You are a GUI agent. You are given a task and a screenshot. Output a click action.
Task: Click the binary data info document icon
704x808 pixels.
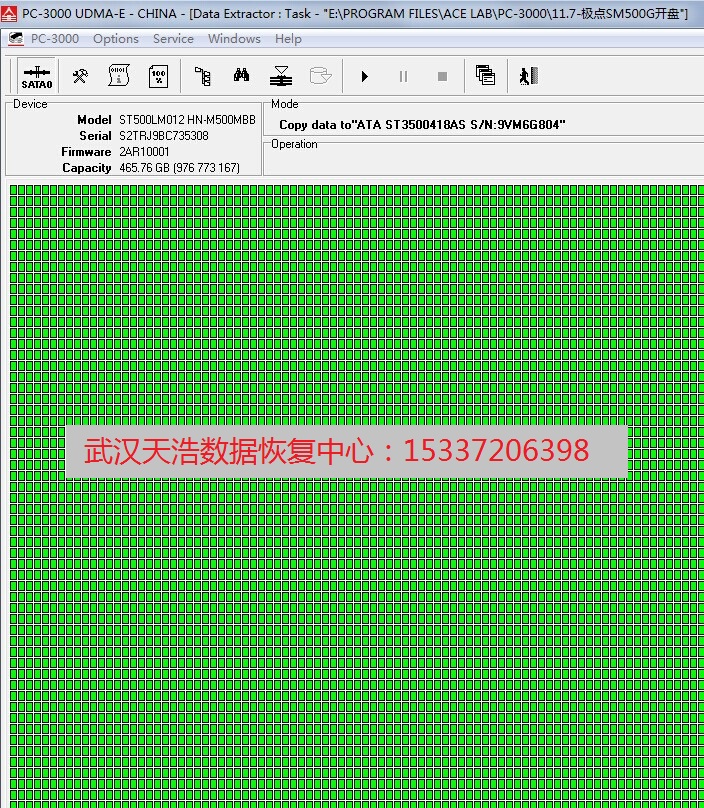pyautogui.click(x=119, y=76)
